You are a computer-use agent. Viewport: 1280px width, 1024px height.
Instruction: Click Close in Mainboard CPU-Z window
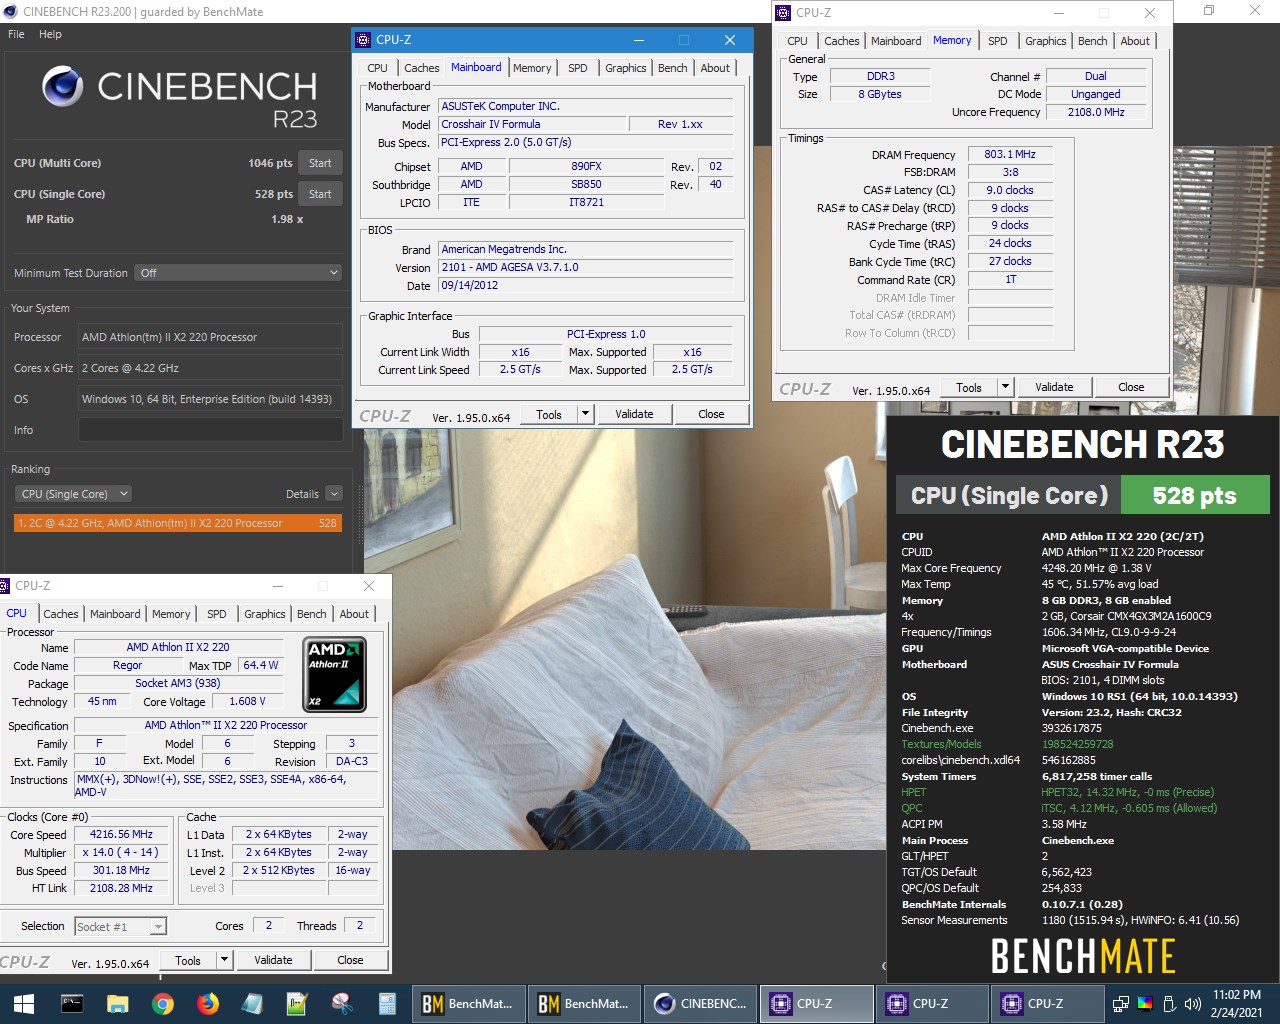(711, 414)
